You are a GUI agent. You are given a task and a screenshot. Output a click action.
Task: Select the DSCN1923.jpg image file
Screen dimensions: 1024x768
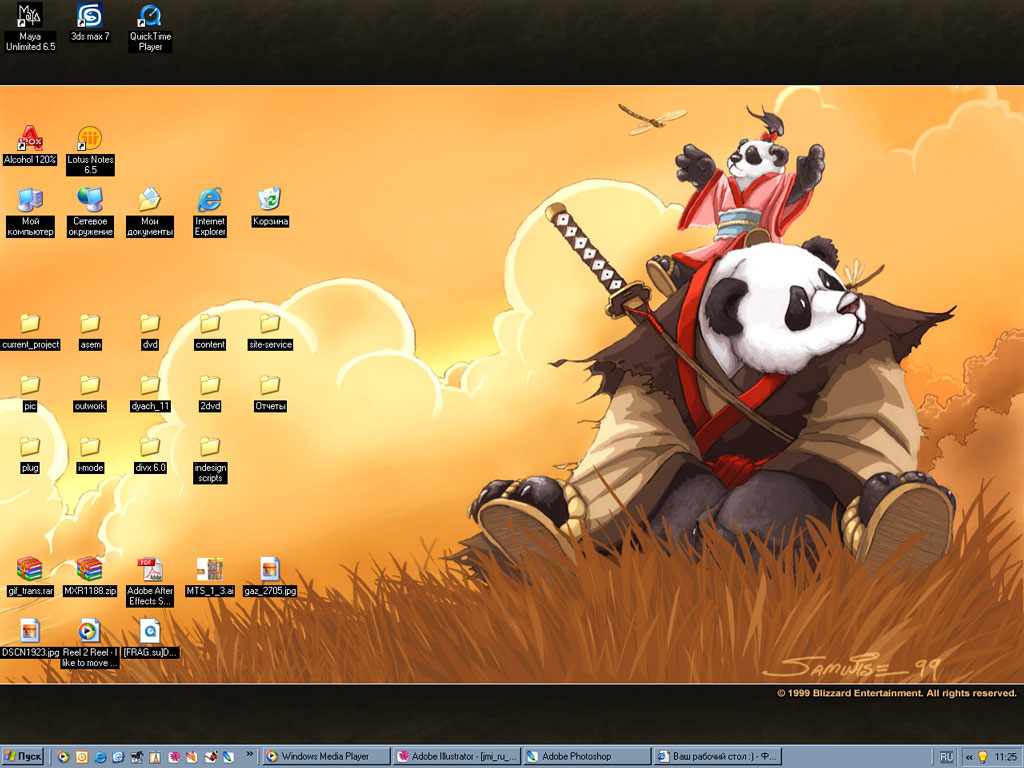tap(30, 639)
